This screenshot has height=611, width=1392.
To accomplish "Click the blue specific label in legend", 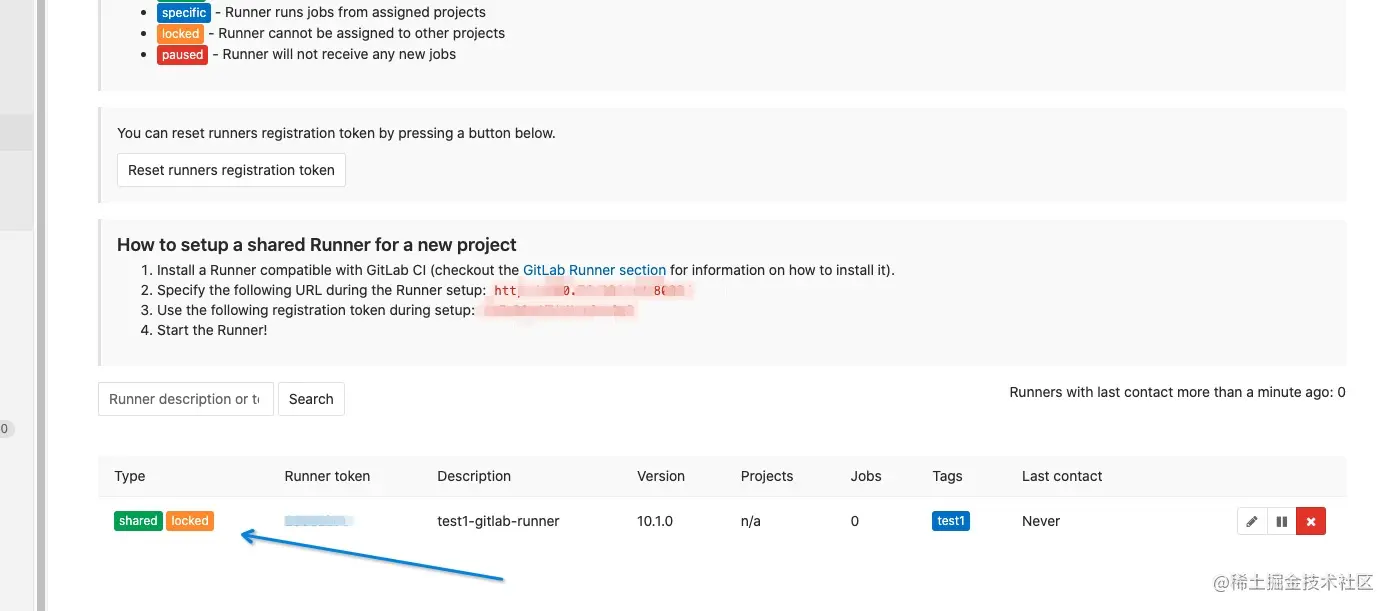I will pos(183,13).
